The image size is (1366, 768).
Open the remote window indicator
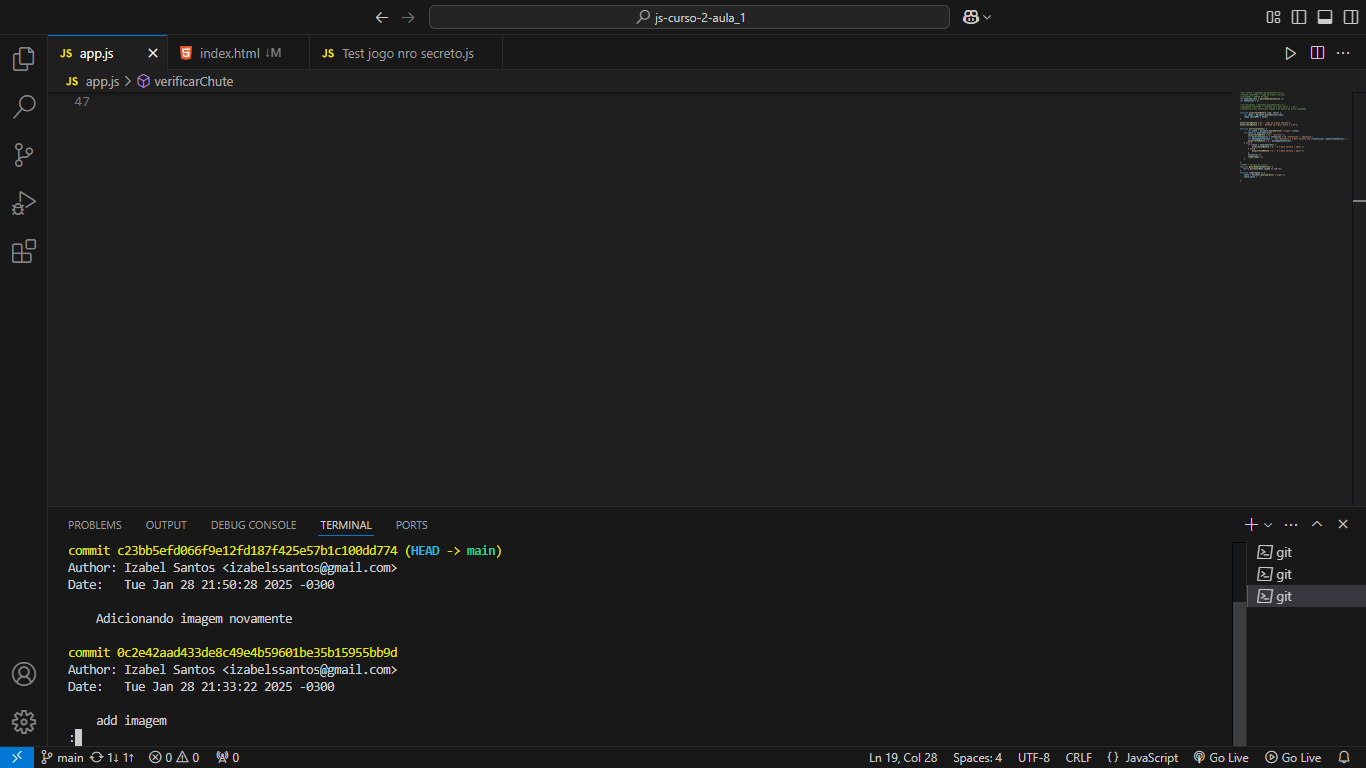point(17,757)
